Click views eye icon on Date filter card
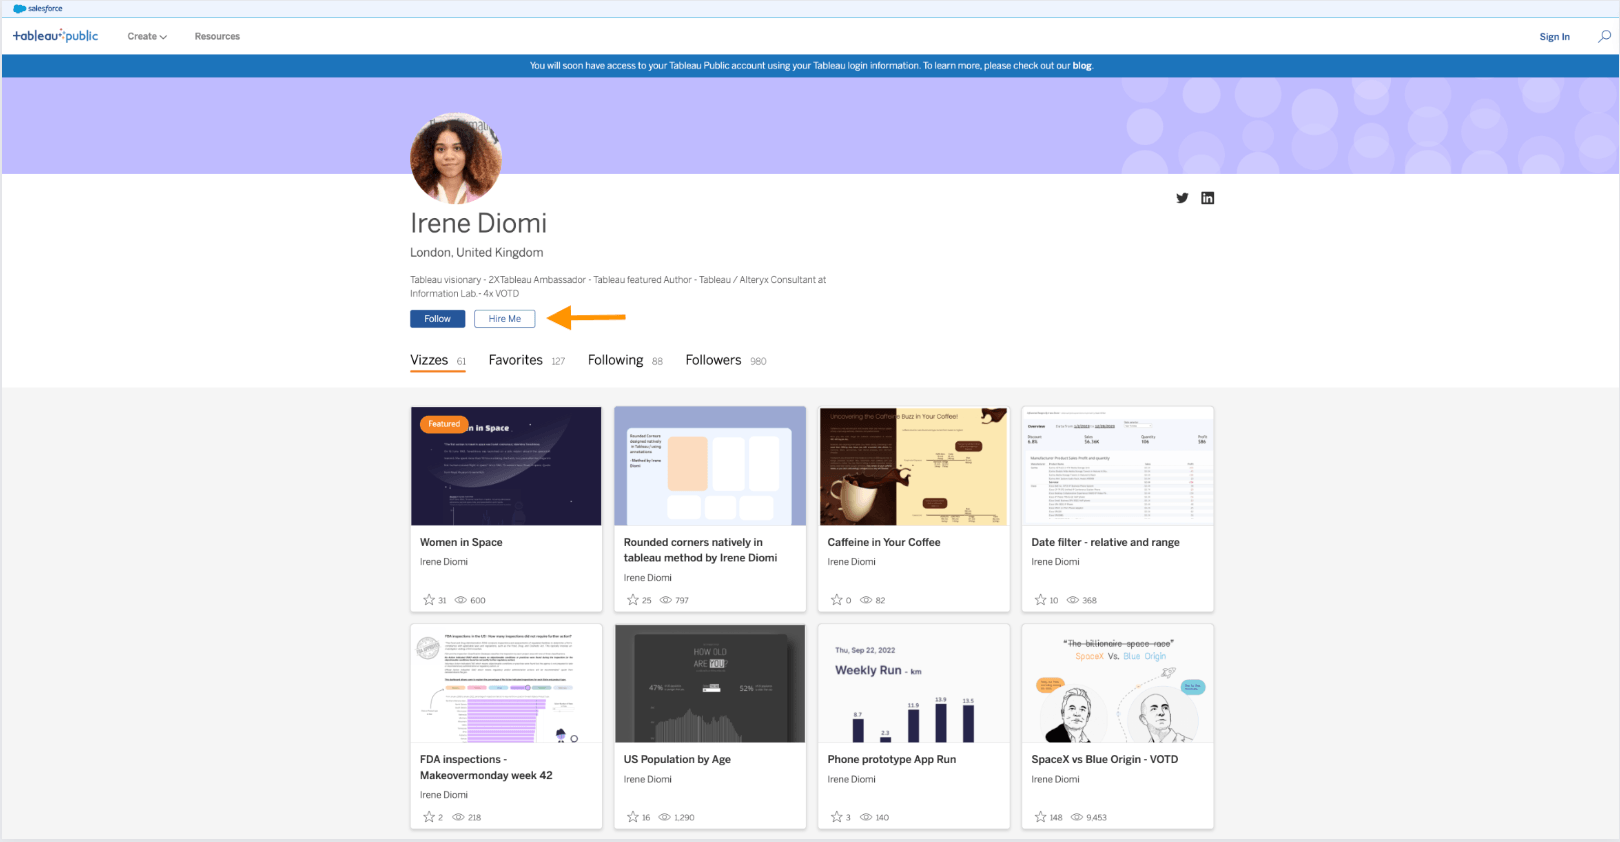The height and width of the screenshot is (842, 1620). coord(1073,600)
